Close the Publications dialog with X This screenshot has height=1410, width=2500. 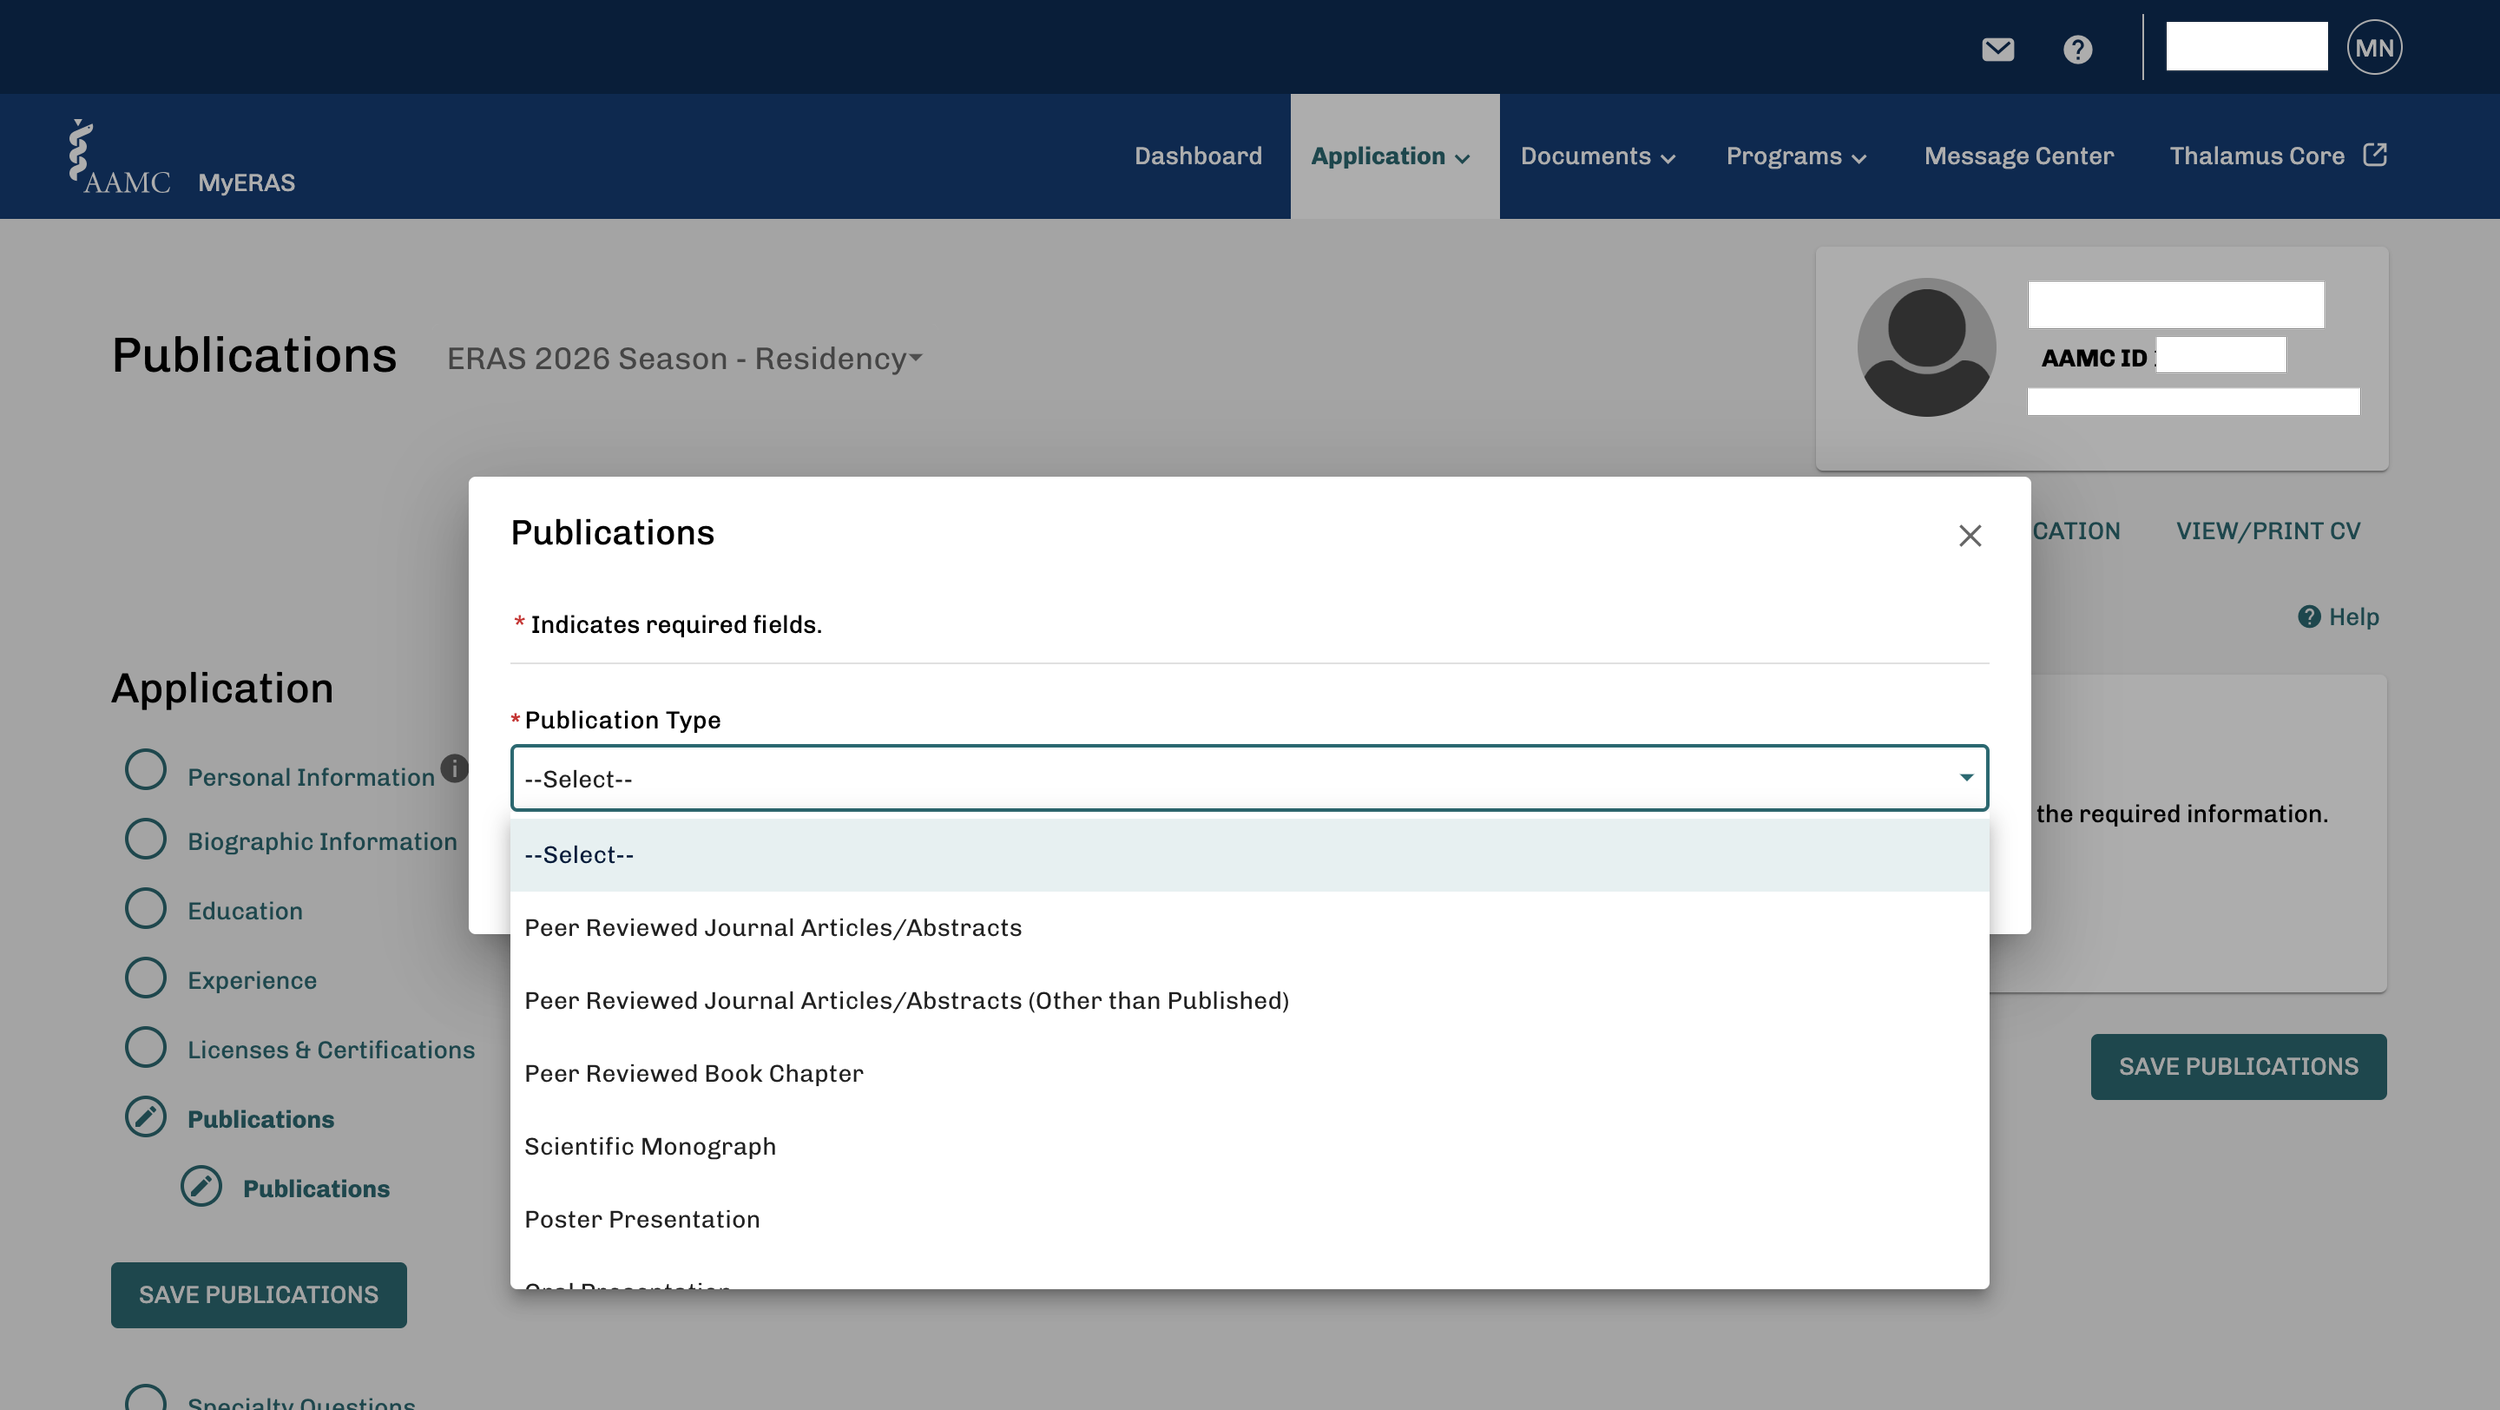[1969, 536]
